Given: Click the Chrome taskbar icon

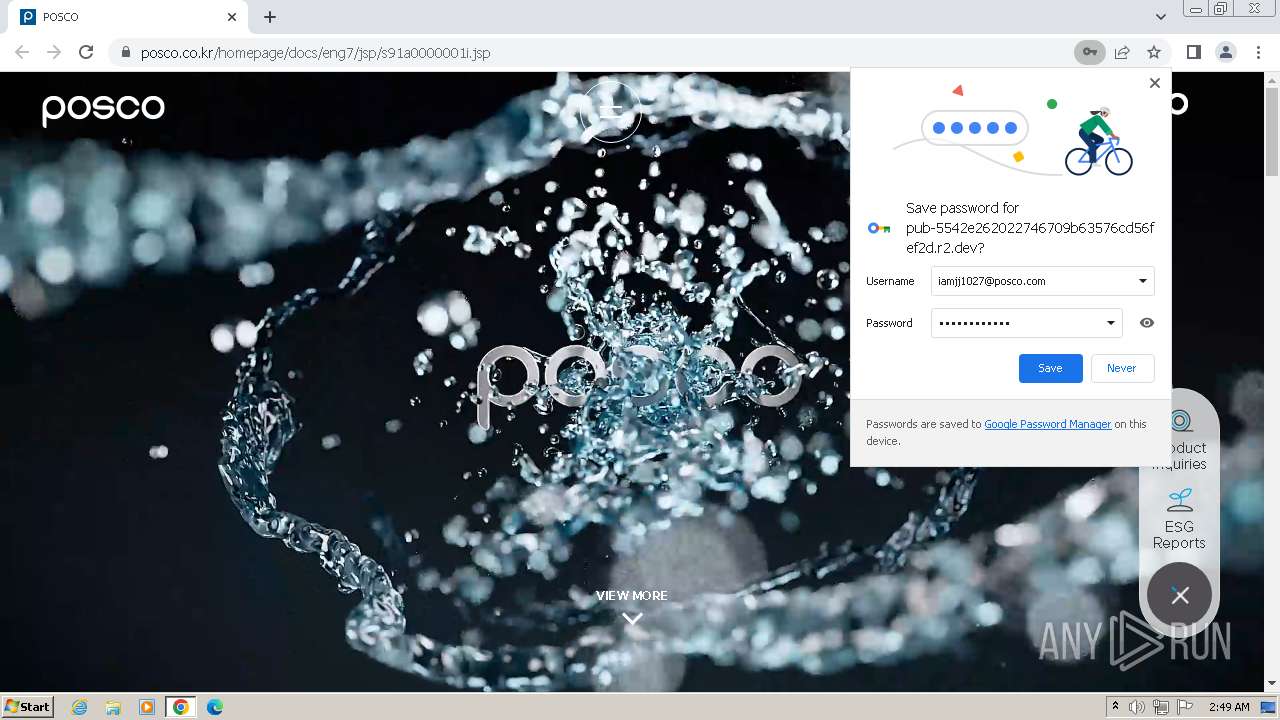Looking at the screenshot, I should (x=181, y=707).
